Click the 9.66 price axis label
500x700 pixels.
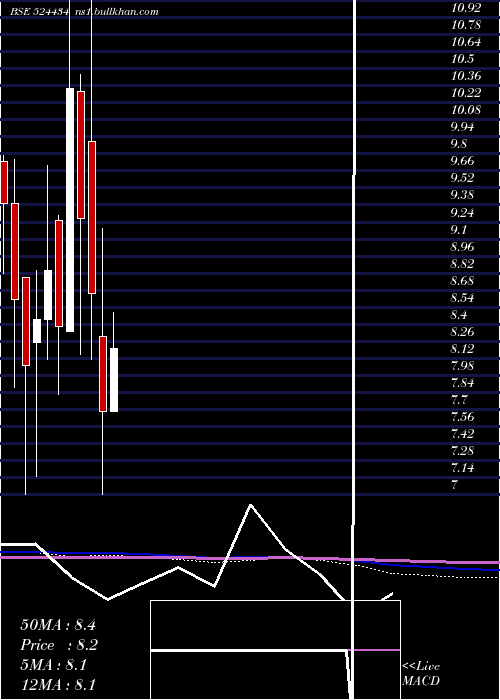[462, 161]
